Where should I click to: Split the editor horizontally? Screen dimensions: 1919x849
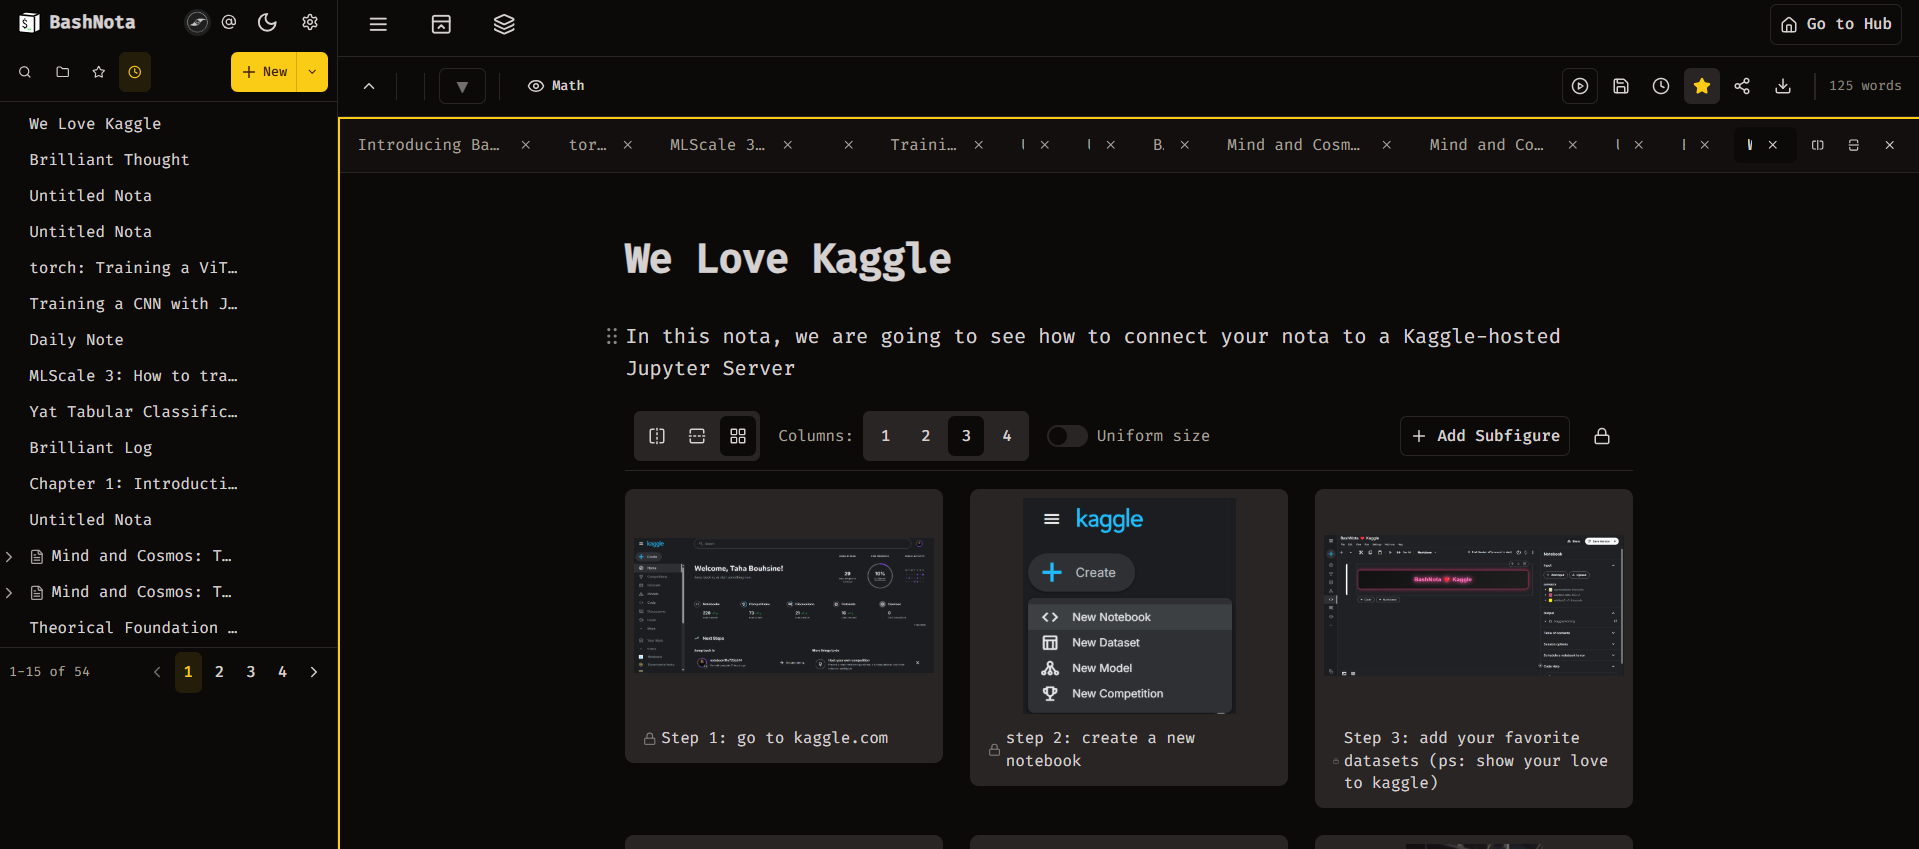click(x=1854, y=145)
